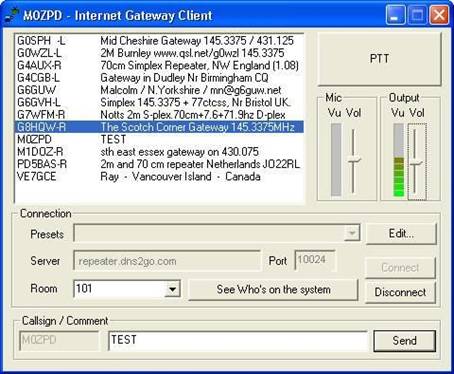The height and width of the screenshot is (374, 454).
Task: Click the Server field repeater.dns2go.com
Action: [167, 261]
